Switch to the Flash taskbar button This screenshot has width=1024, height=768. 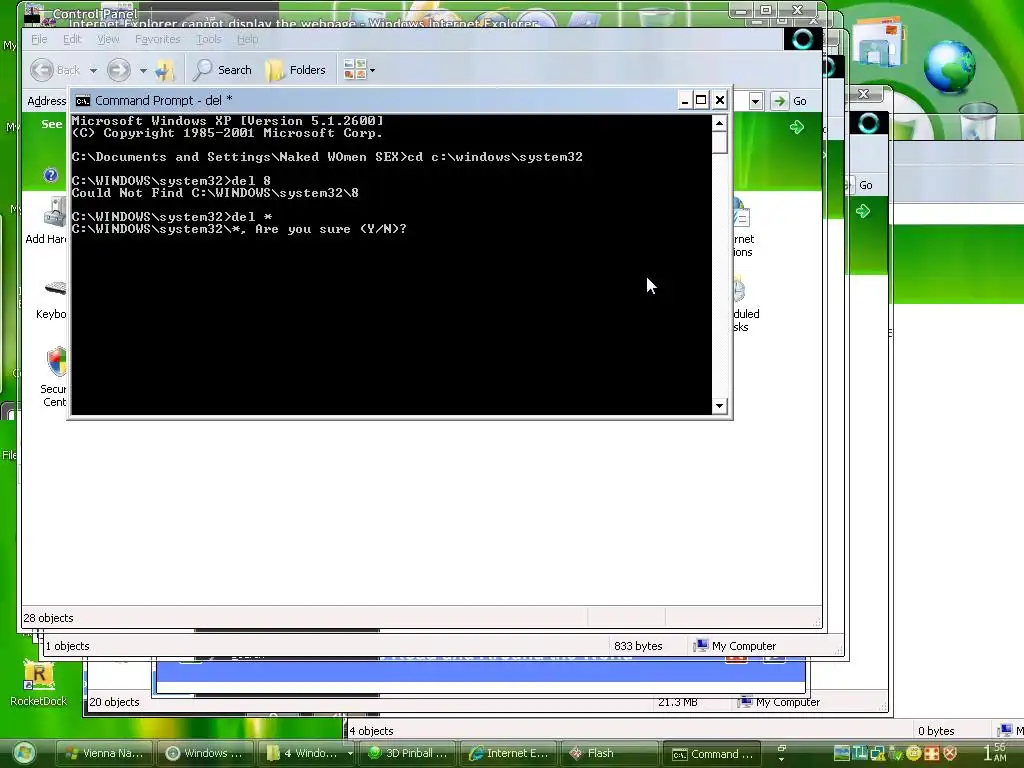pos(609,754)
